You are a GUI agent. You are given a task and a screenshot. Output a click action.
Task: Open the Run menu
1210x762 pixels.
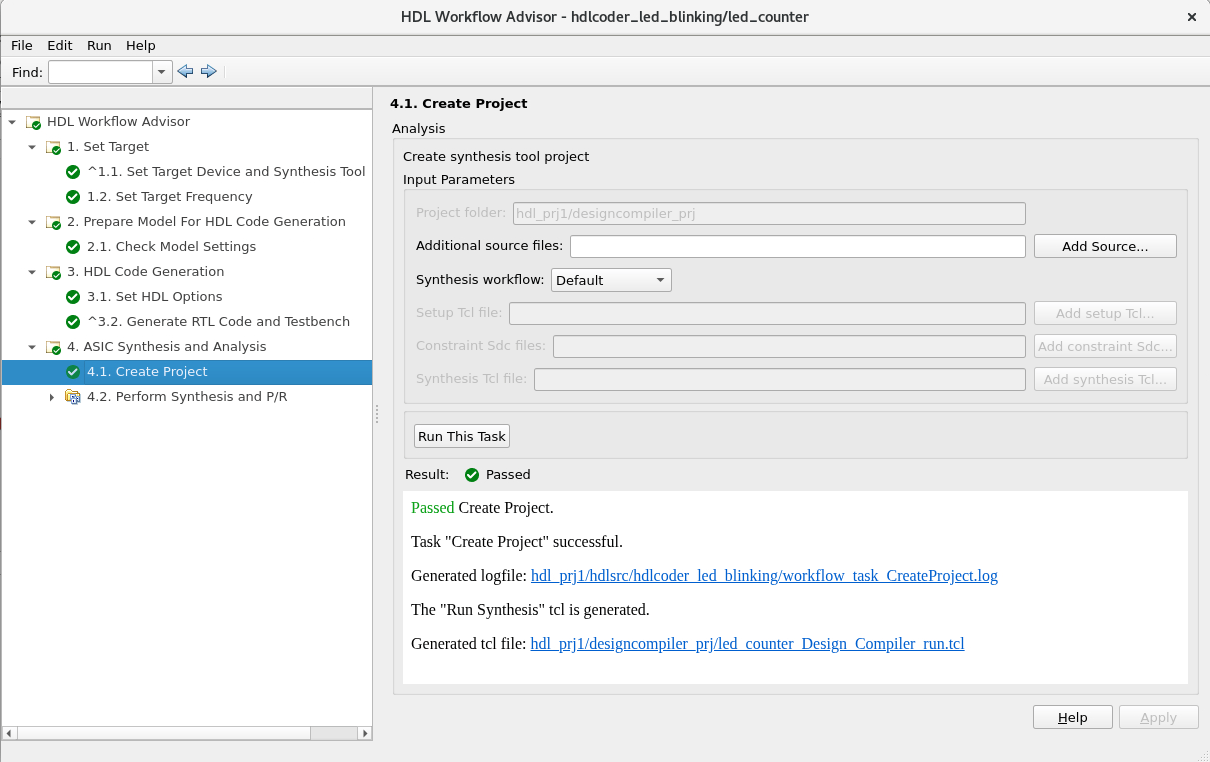click(x=99, y=45)
